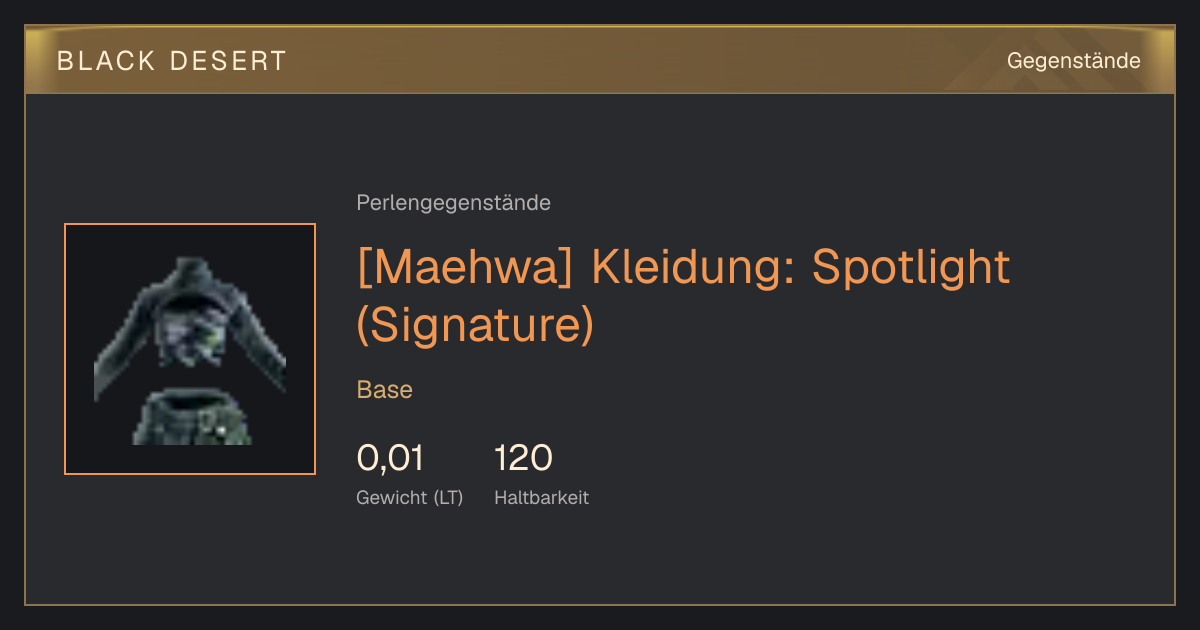Click the durability value 120
The width and height of the screenshot is (1200, 630).
[523, 458]
